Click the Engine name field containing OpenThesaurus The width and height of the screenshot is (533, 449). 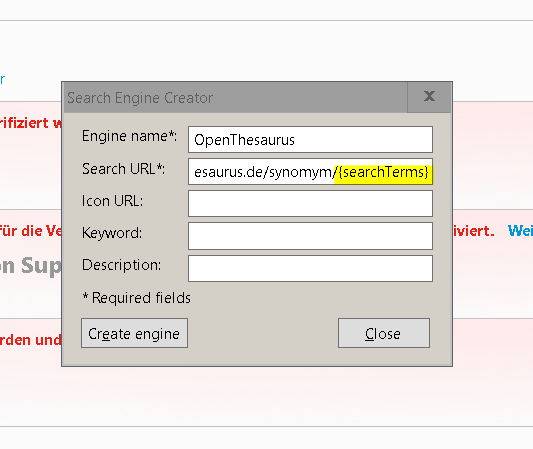[x=310, y=140]
